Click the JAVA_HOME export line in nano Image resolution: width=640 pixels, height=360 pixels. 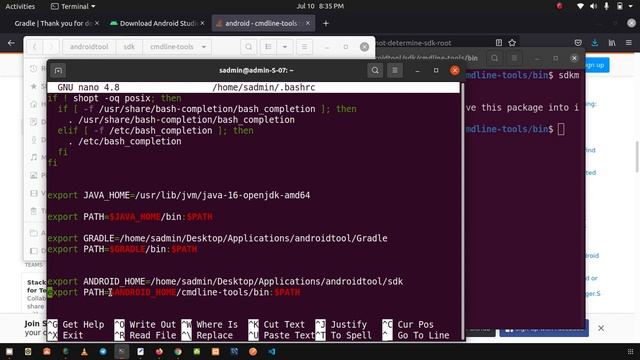179,195
